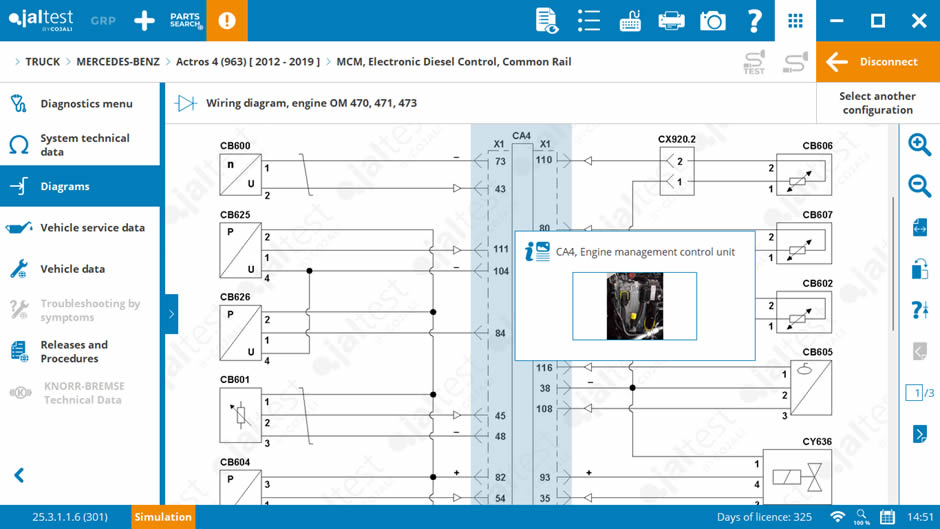The image size is (940, 529).
Task: Go to MERCEDES-BENZ breadcrumb
Action: click(x=118, y=62)
